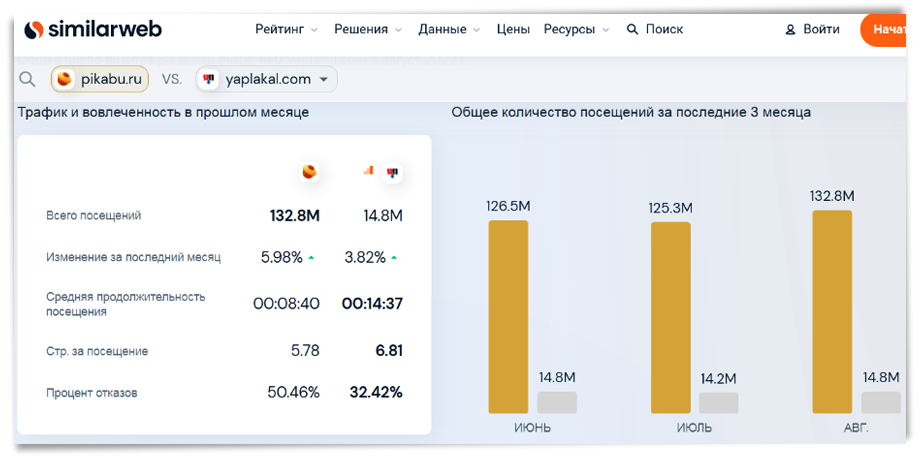
Task: Click the Similarweb logo
Action: (93, 29)
